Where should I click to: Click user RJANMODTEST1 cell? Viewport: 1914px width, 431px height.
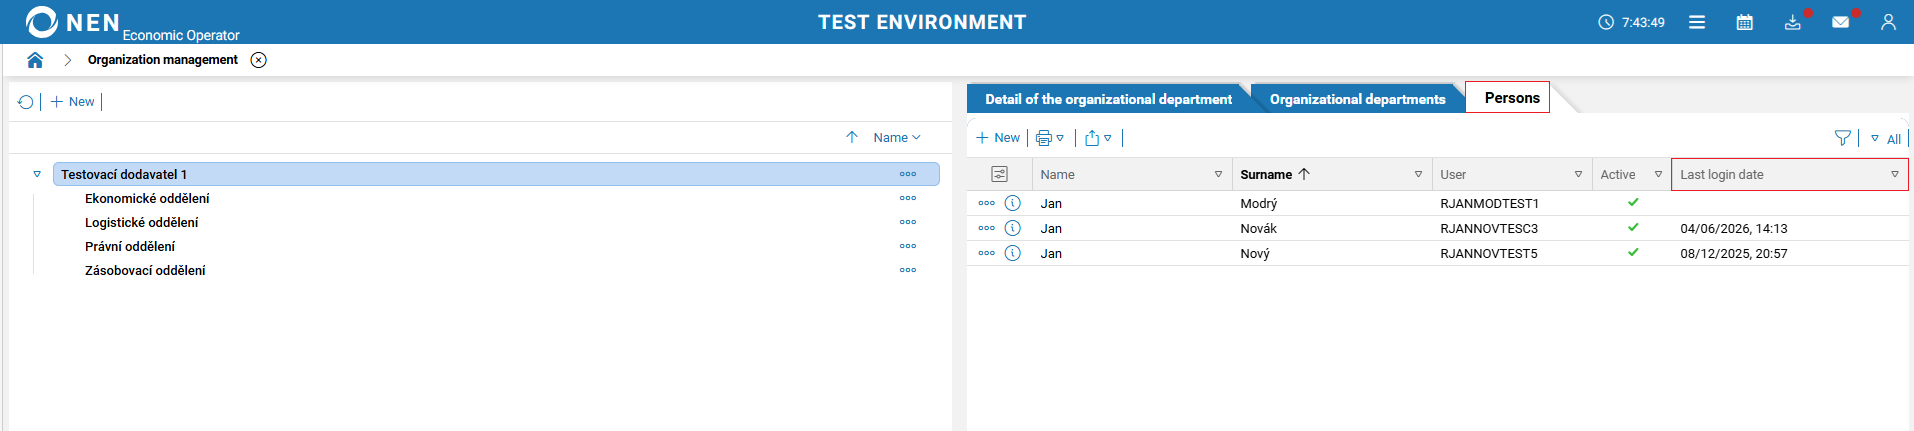pyautogui.click(x=1490, y=203)
